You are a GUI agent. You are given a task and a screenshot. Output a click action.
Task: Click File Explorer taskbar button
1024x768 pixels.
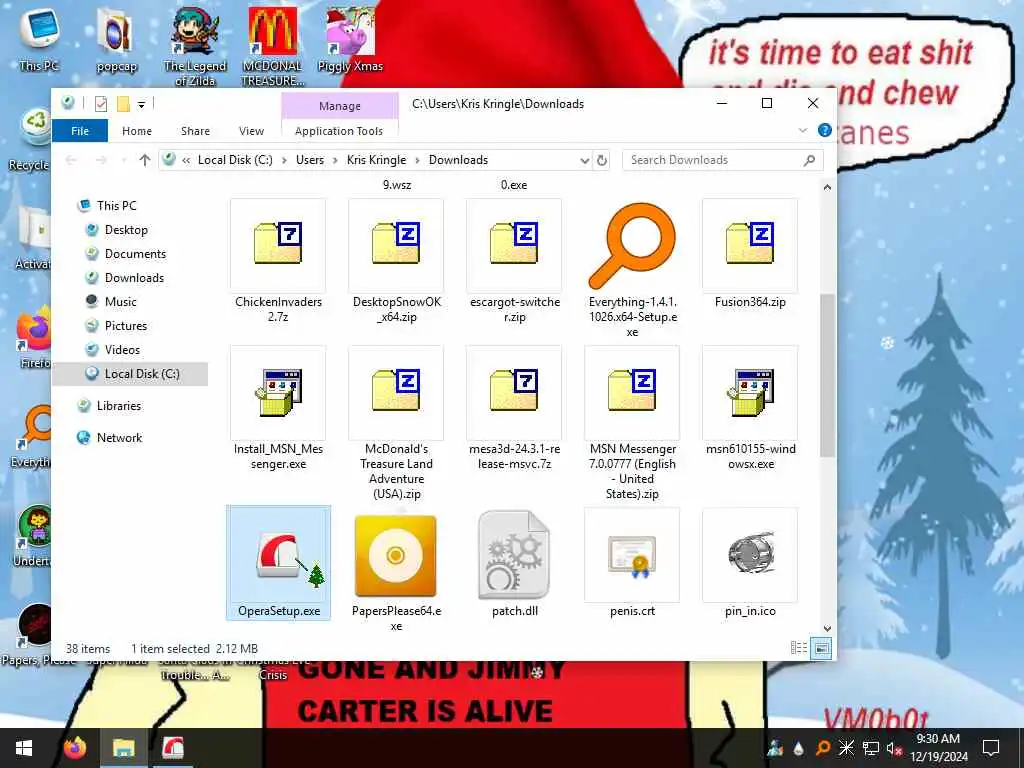123,748
